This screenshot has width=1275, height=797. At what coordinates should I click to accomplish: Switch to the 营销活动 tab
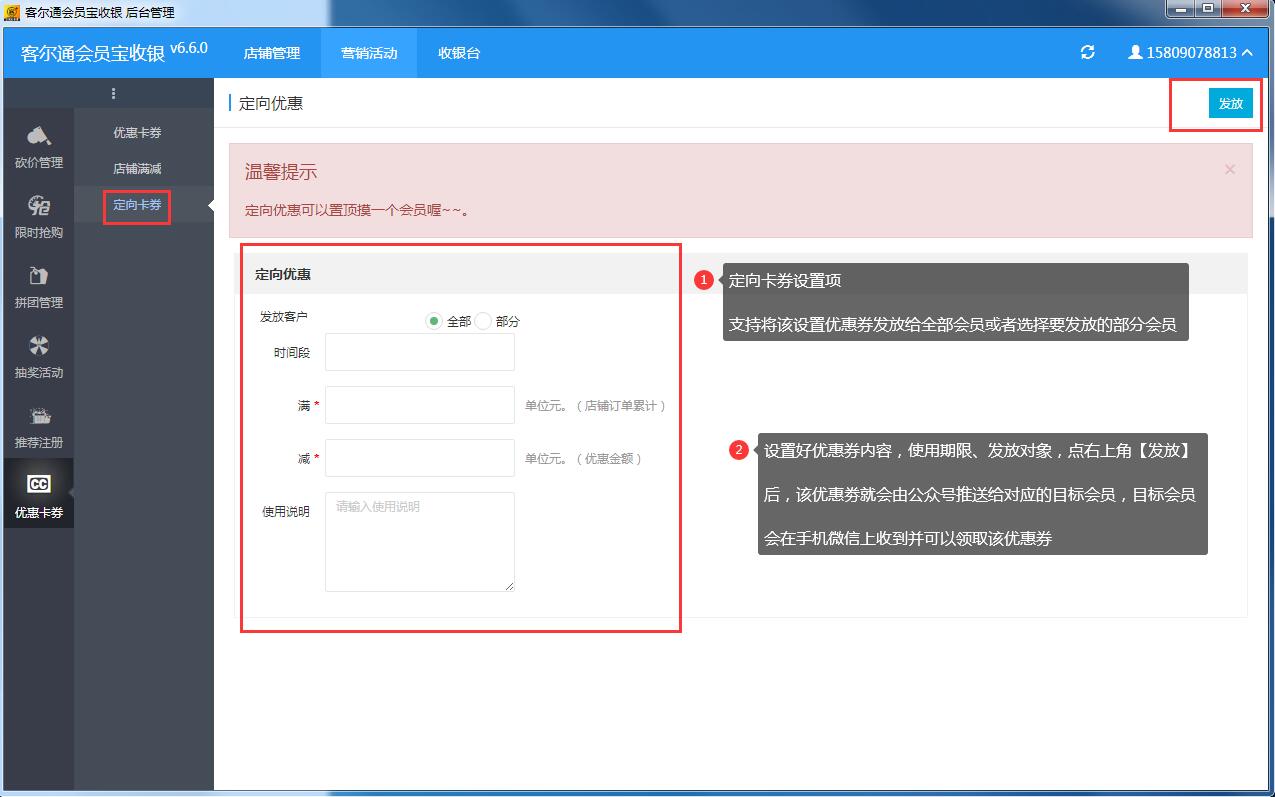point(369,53)
